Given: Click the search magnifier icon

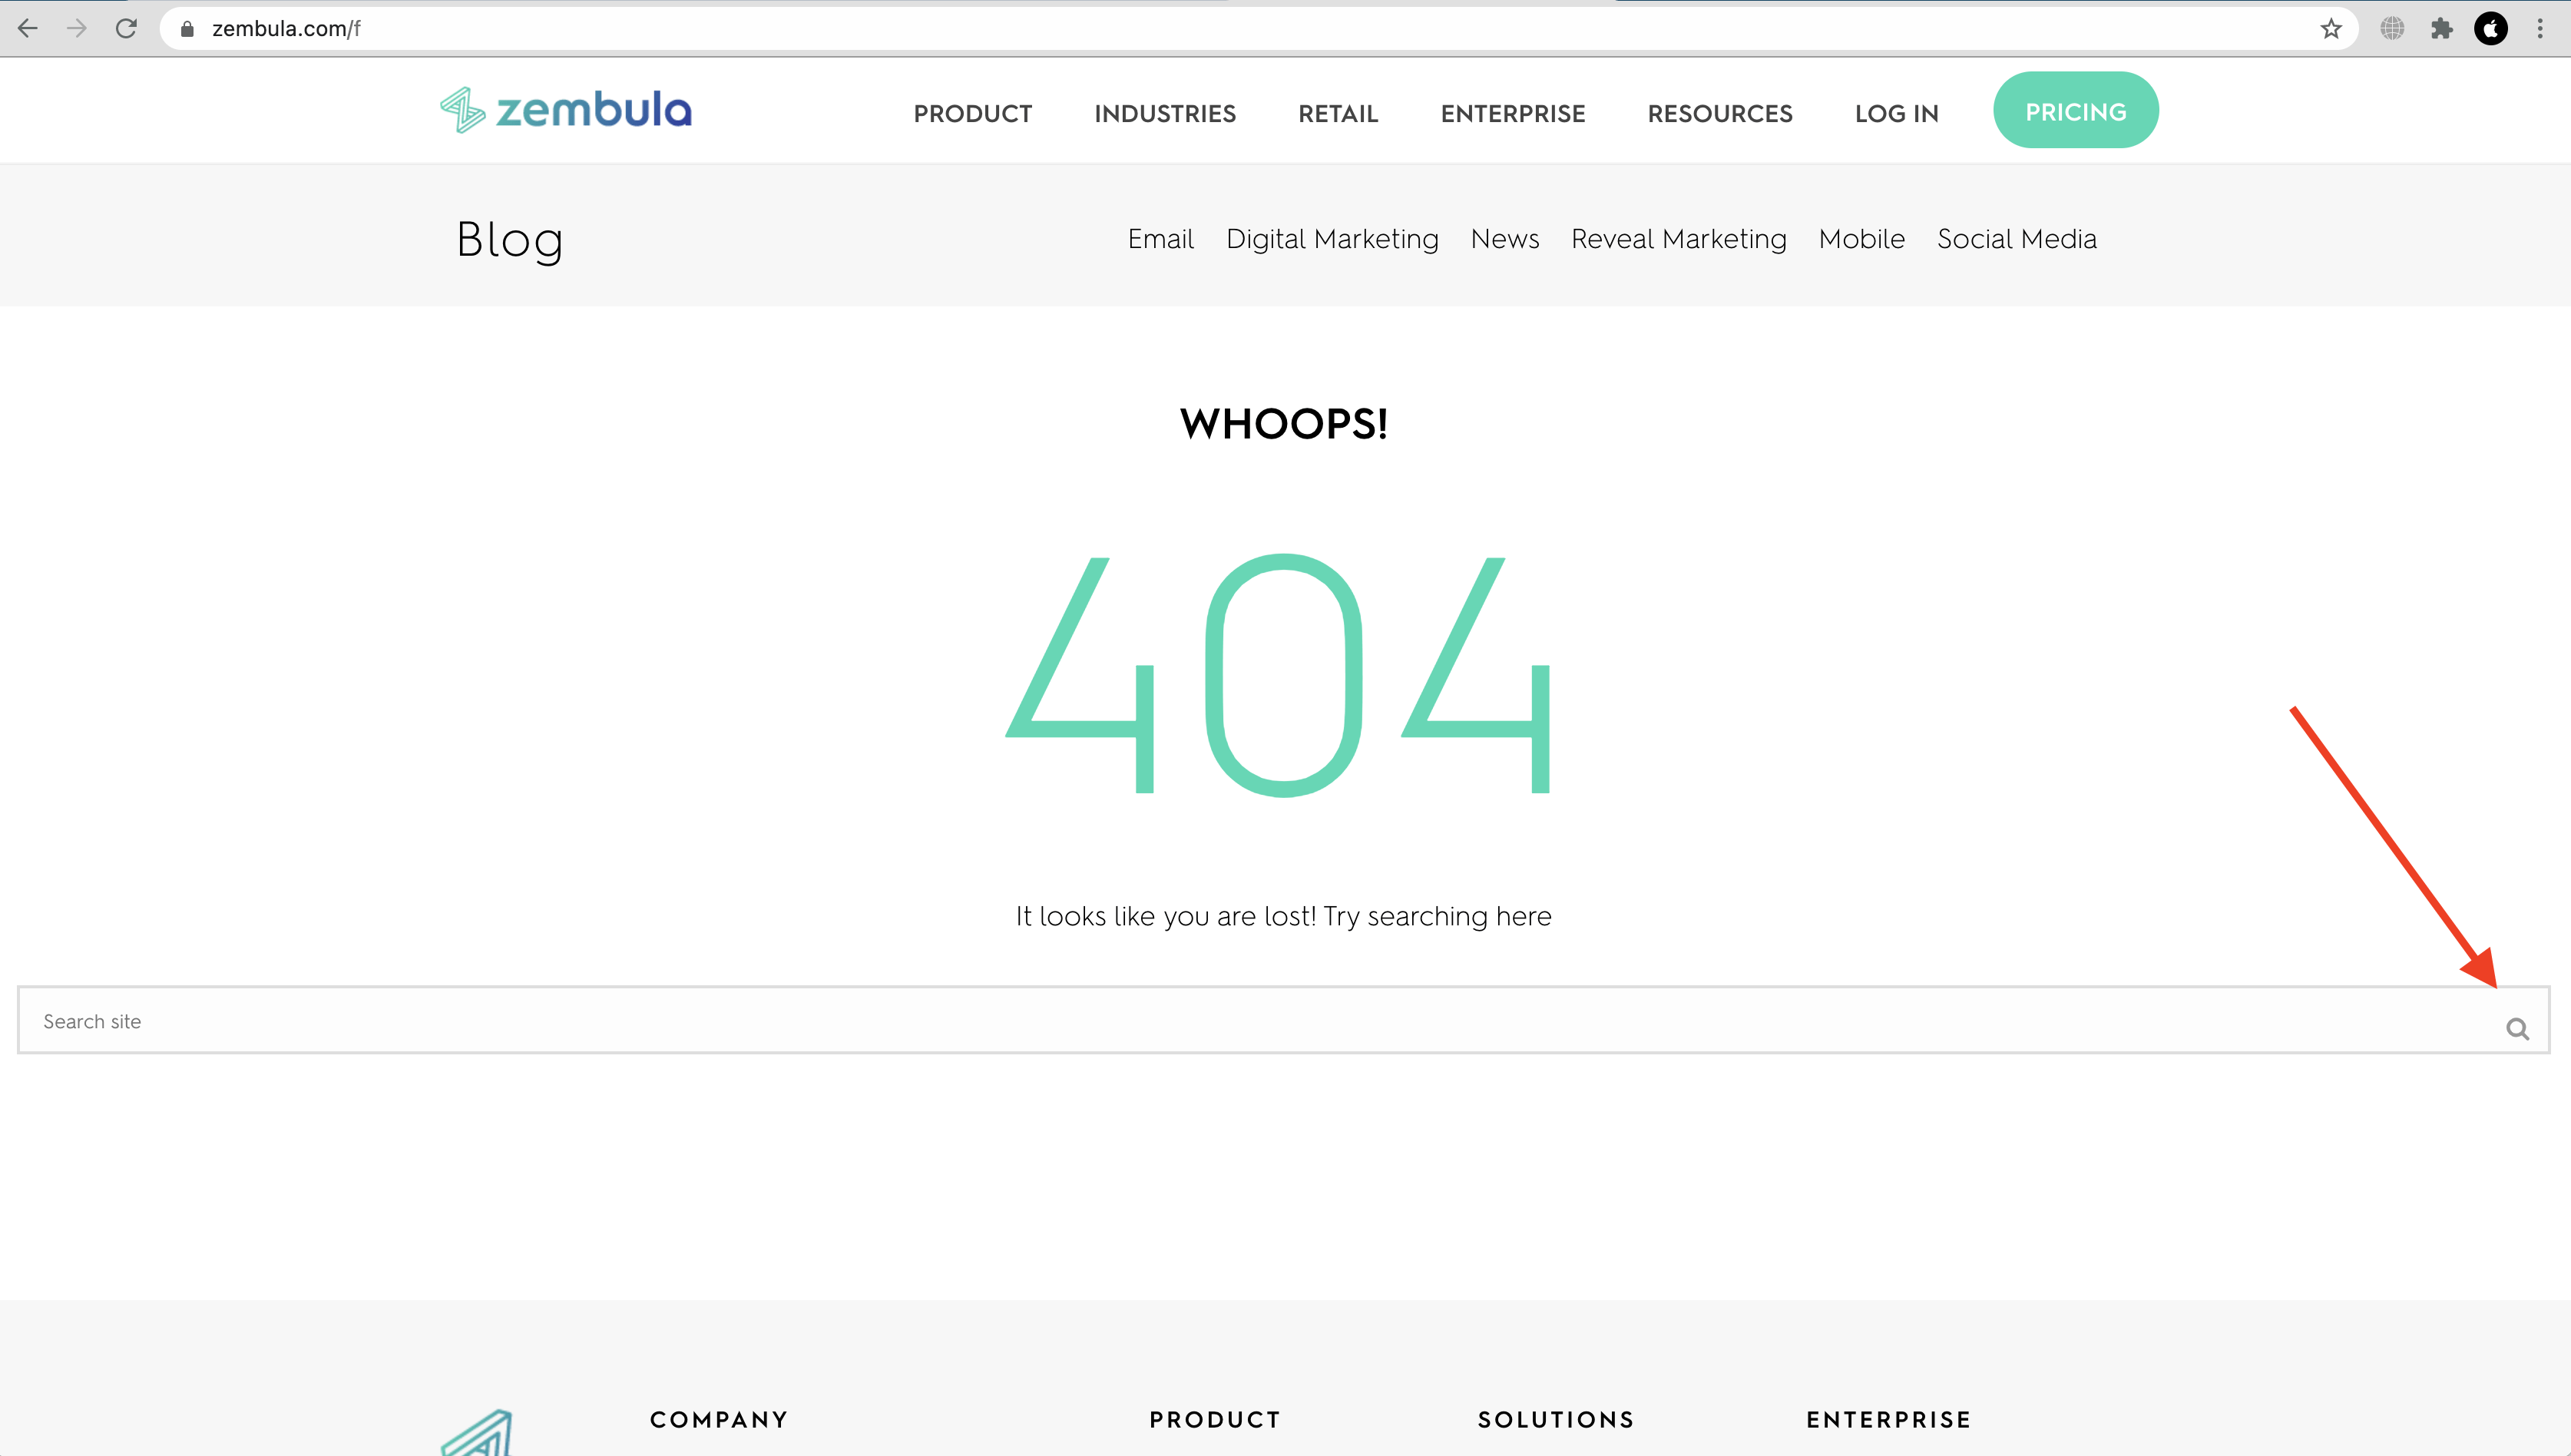Looking at the screenshot, I should (x=2517, y=1029).
